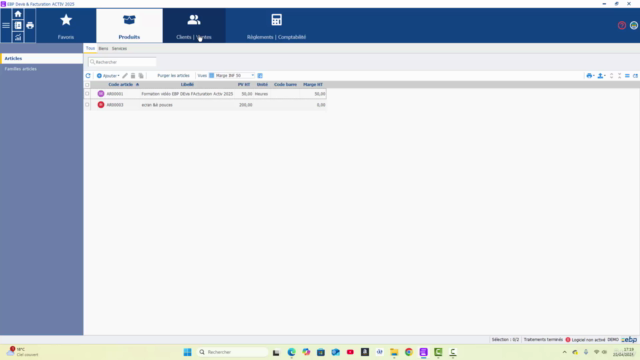Sort by Libellé column header
The height and width of the screenshot is (360, 640).
pyautogui.click(x=187, y=84)
